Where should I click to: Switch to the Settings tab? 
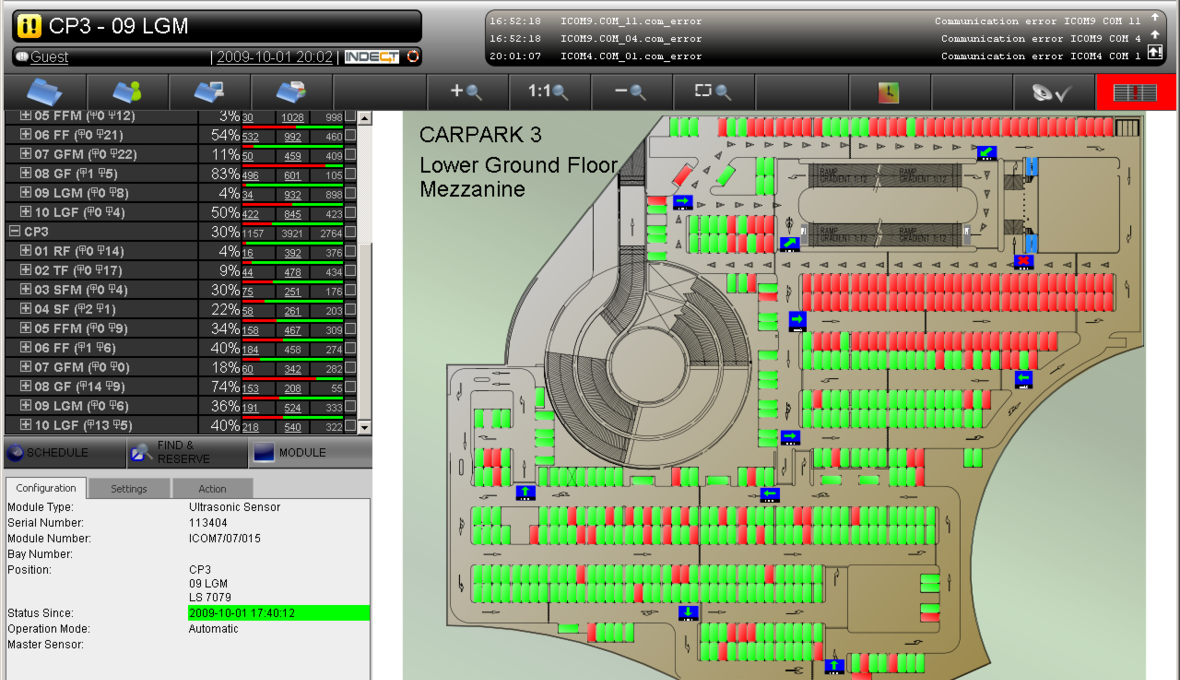coord(128,489)
